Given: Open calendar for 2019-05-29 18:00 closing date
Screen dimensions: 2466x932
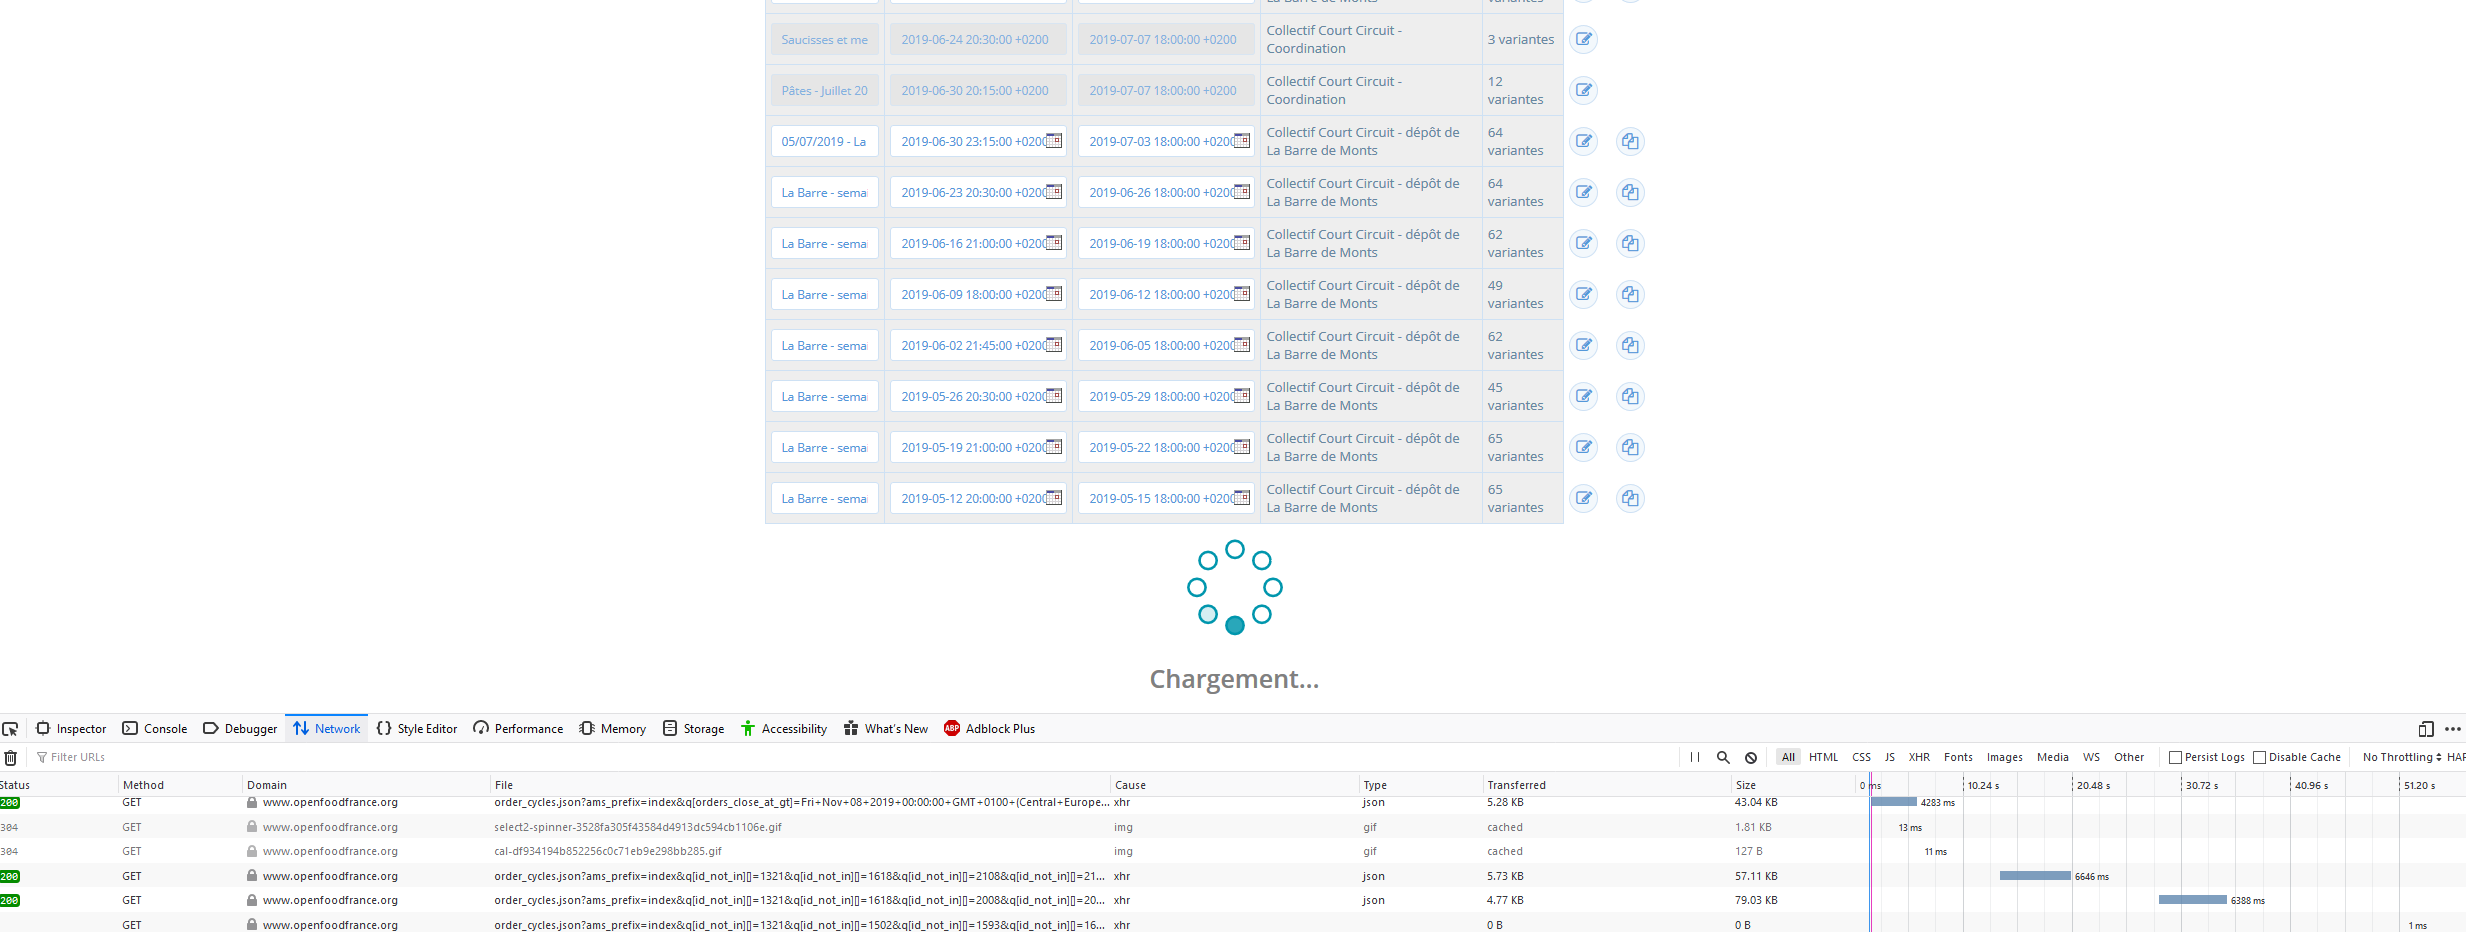Looking at the screenshot, I should [x=1242, y=396].
